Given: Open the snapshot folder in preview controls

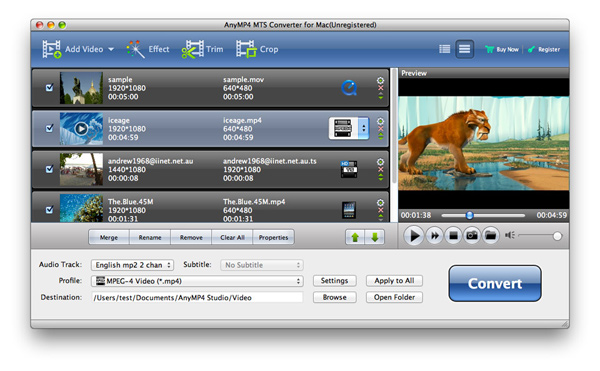Looking at the screenshot, I should 491,235.
